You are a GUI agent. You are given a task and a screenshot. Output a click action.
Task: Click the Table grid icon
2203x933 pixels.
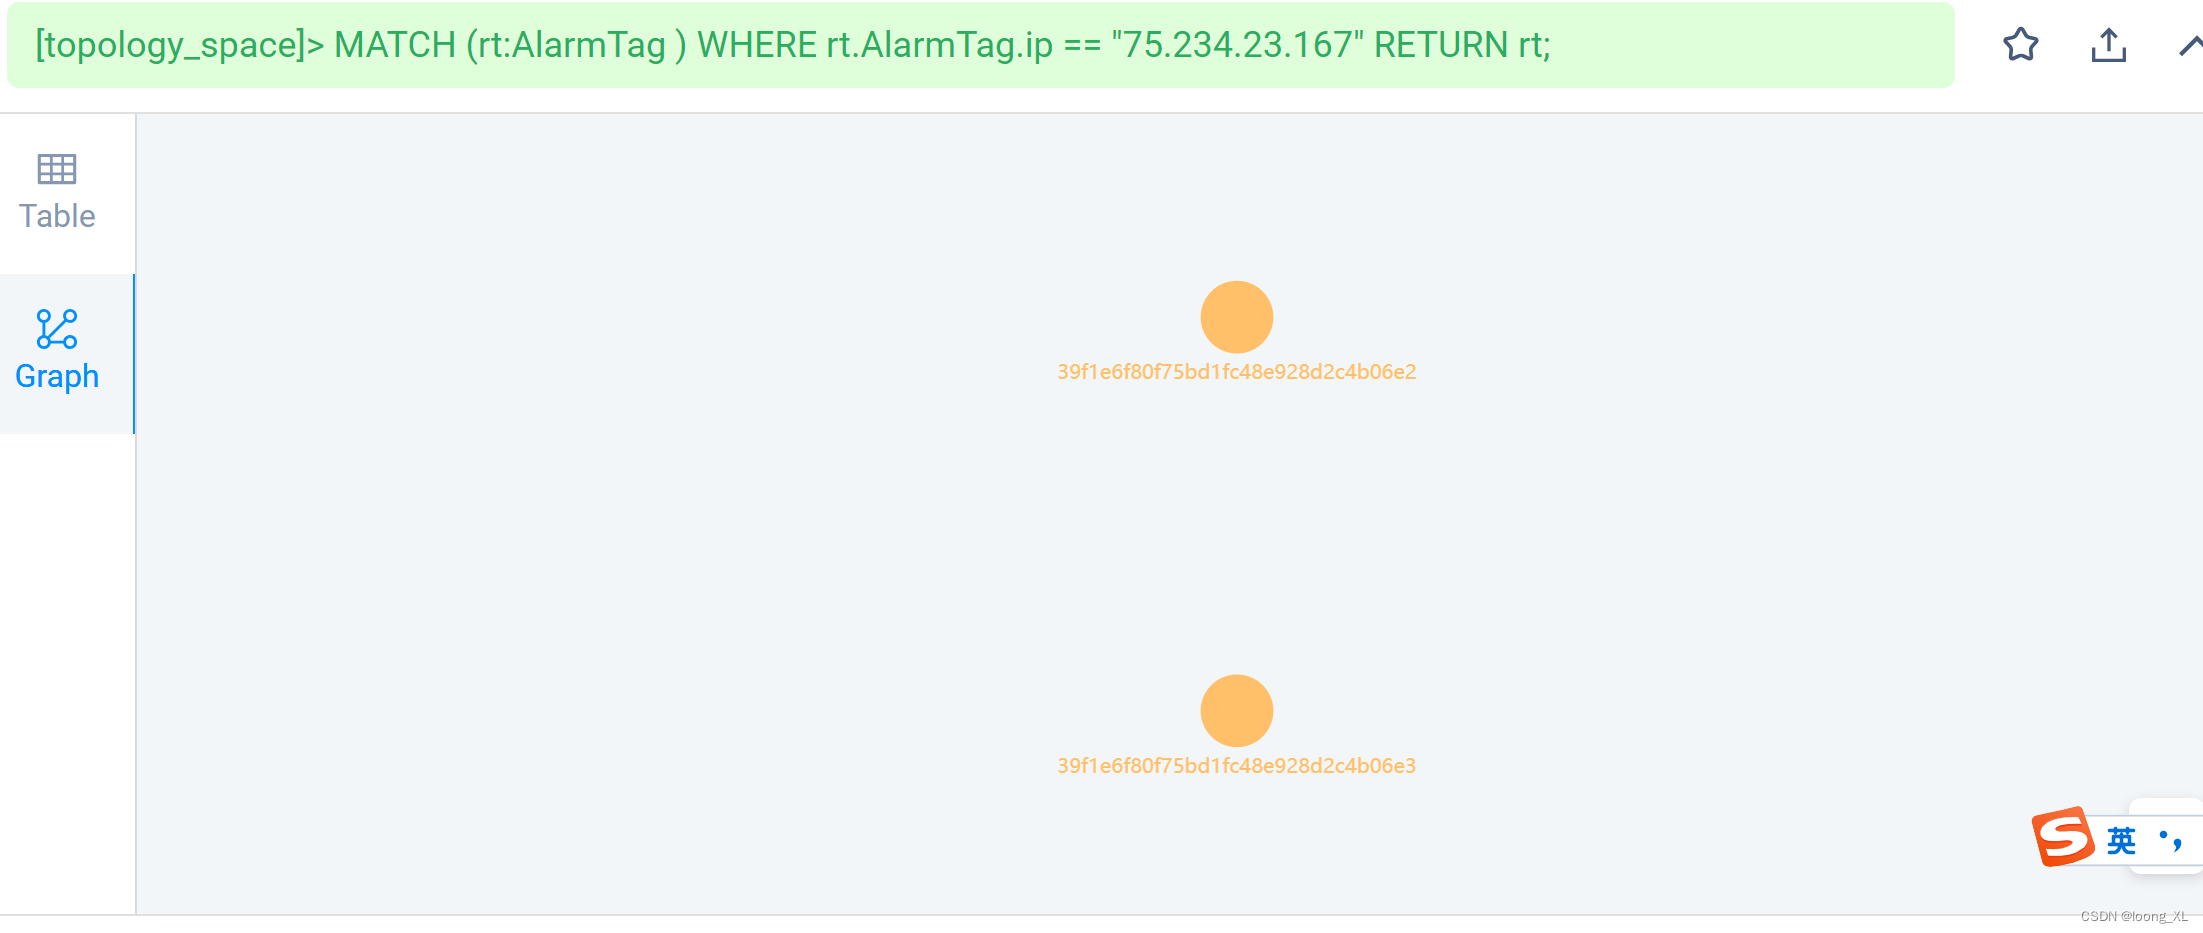pos(57,169)
